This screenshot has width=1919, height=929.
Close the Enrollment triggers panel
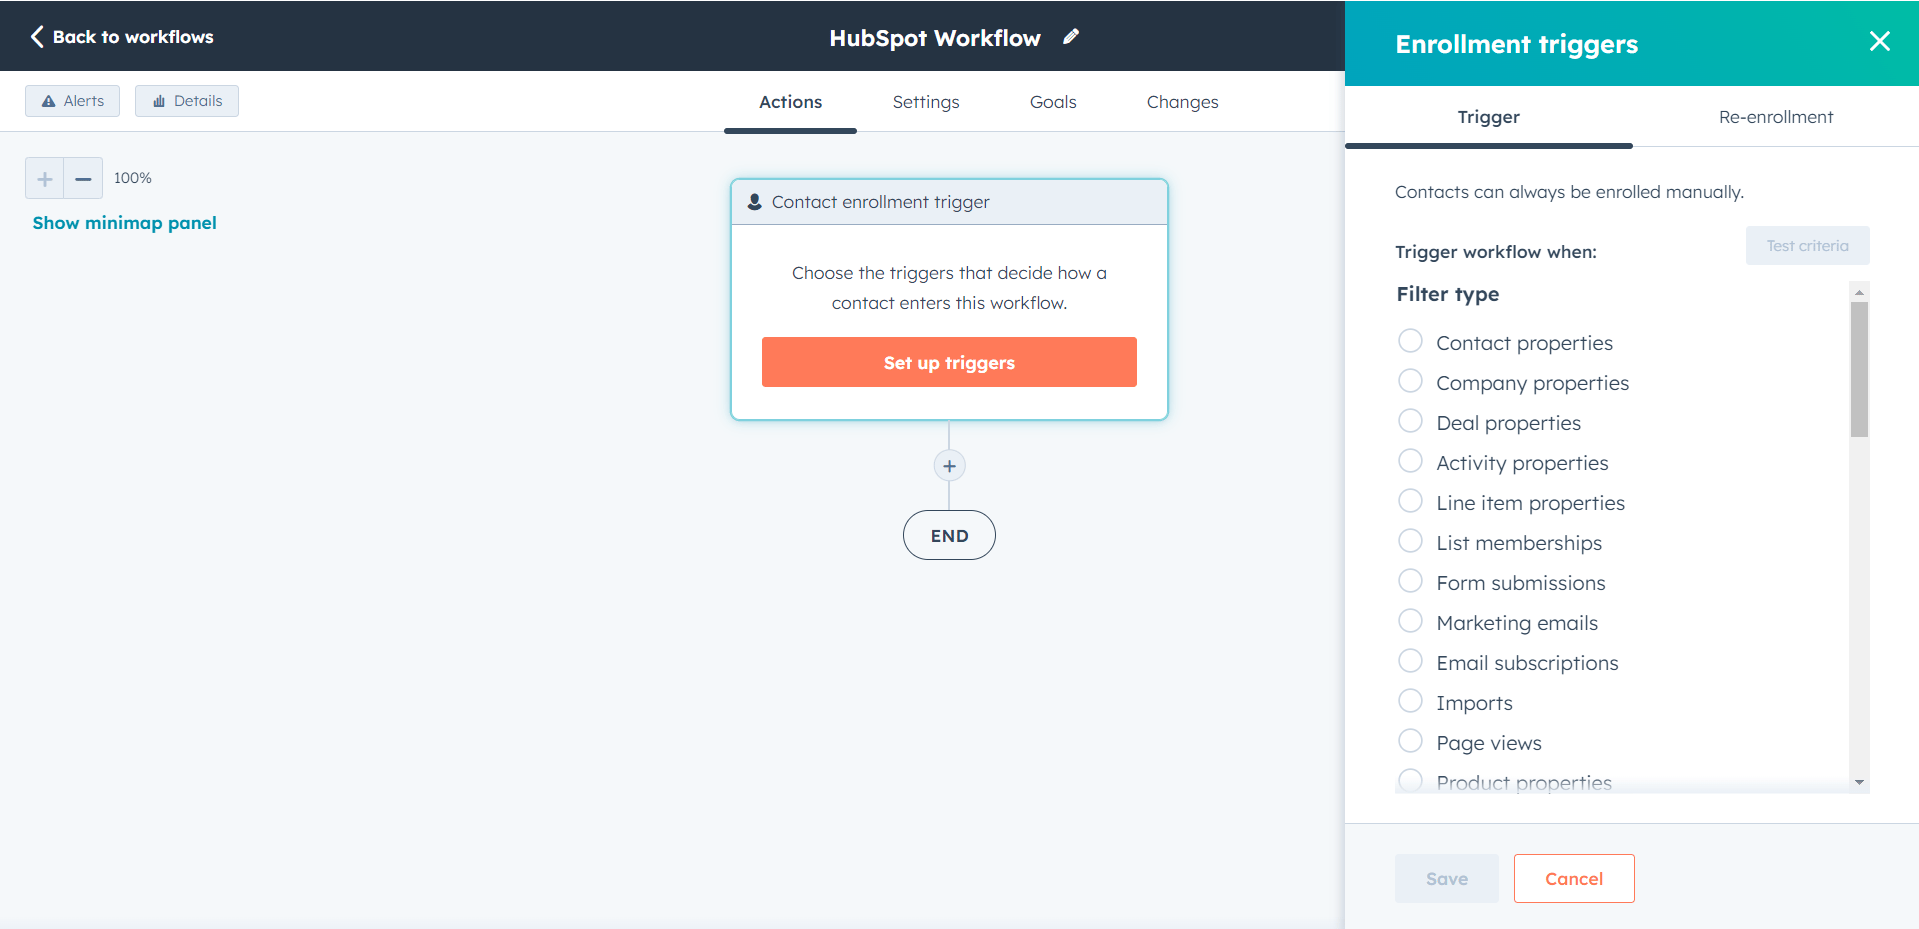coord(1879,41)
